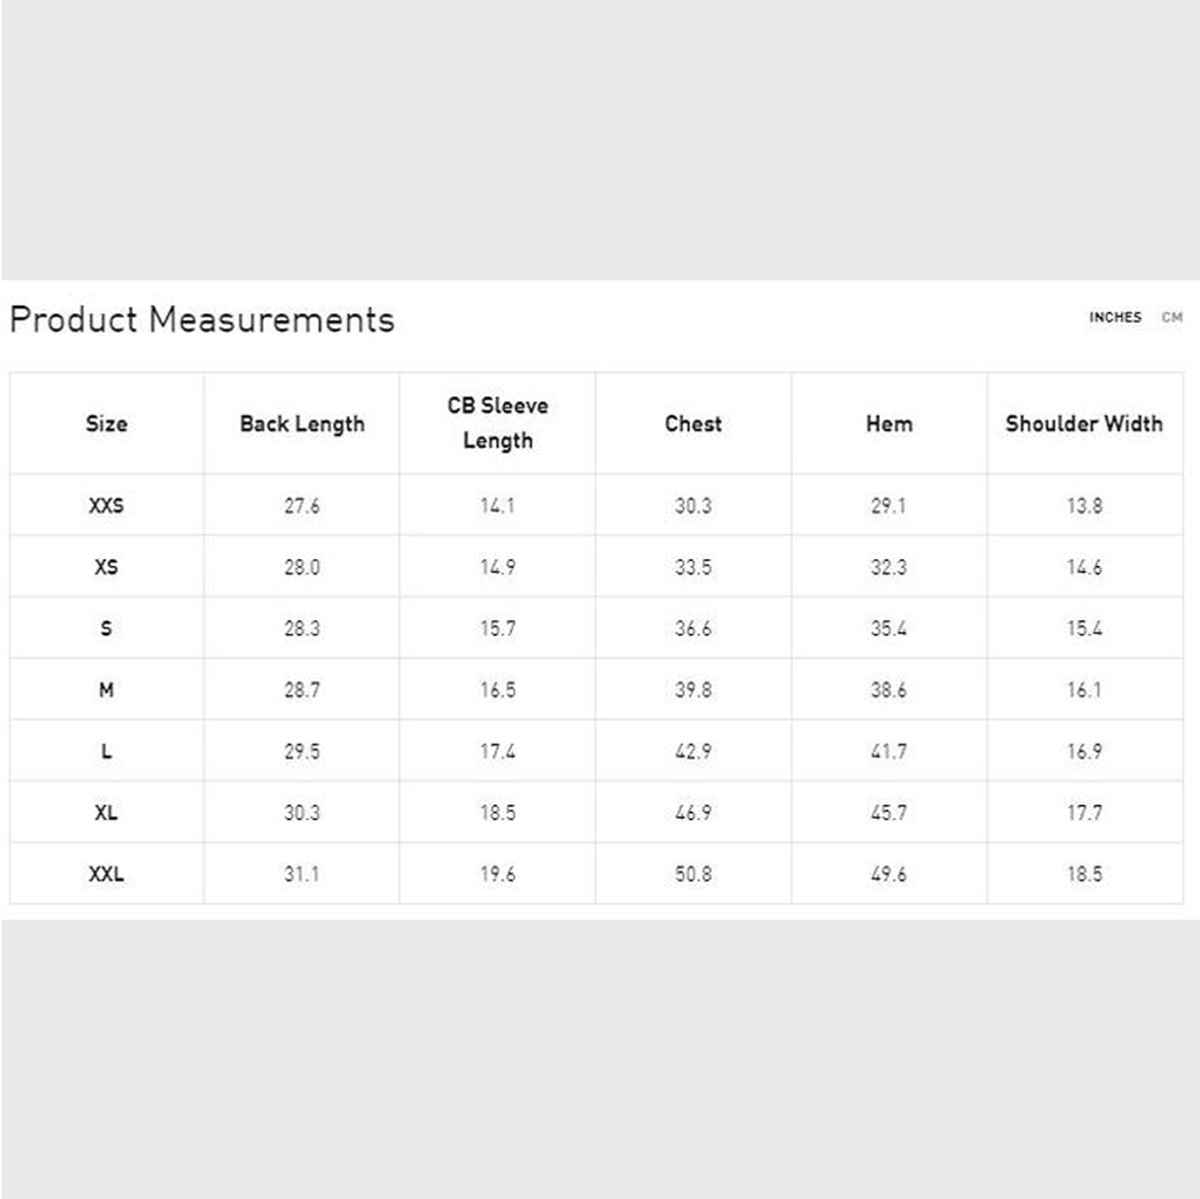Click the Hem column header
1200x1199 pixels.
pyautogui.click(x=889, y=424)
